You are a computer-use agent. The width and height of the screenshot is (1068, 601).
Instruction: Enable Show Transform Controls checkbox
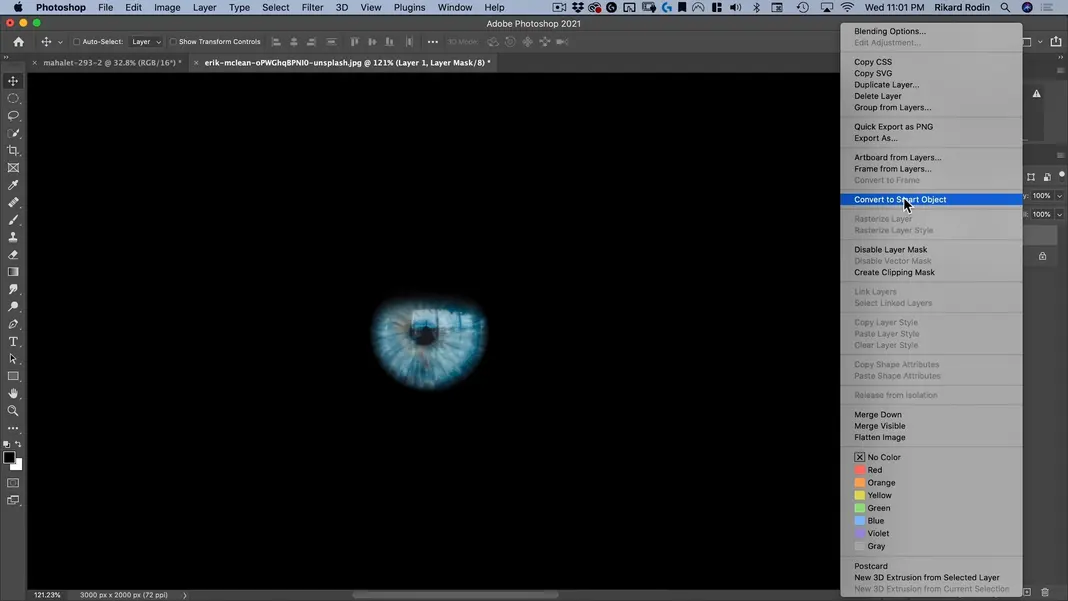(173, 42)
